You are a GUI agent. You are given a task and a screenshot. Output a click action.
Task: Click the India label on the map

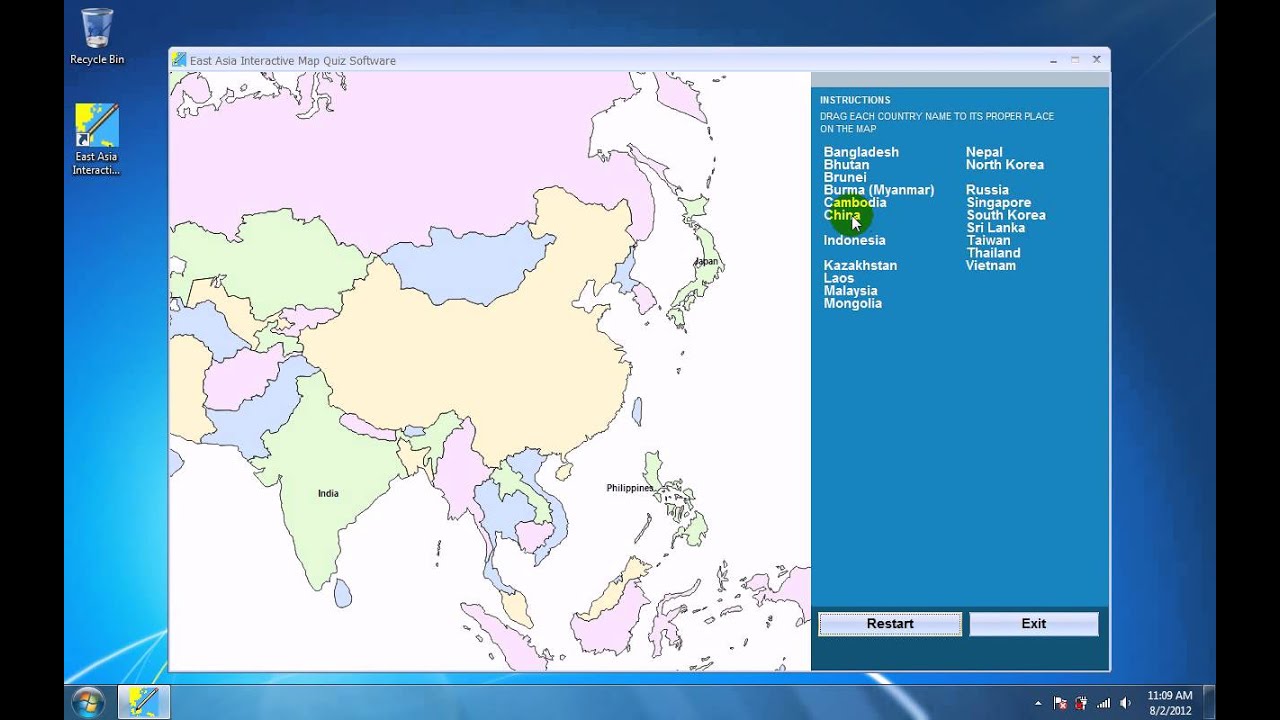tap(328, 493)
